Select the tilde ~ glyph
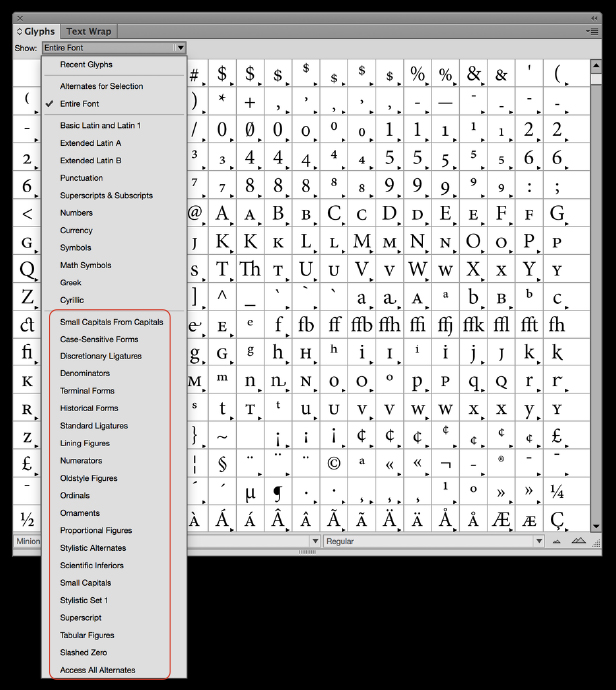 point(222,435)
